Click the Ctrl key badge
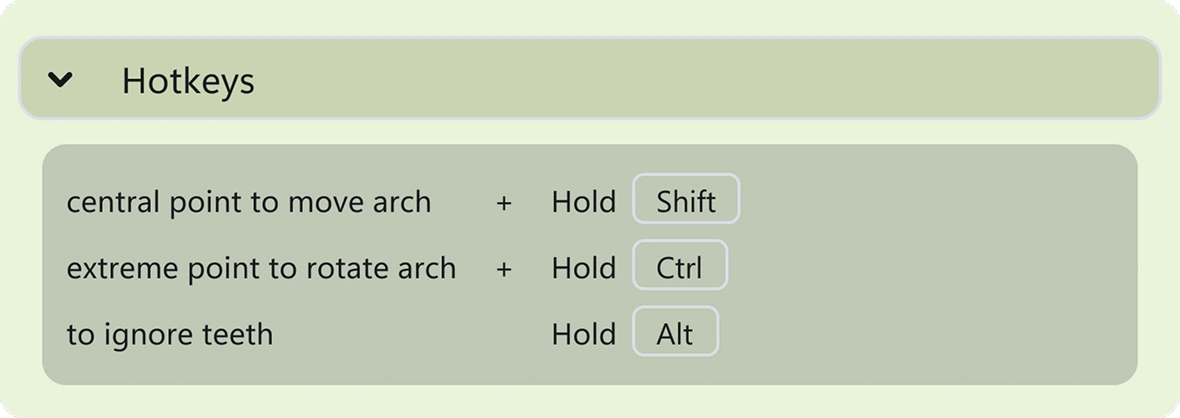This screenshot has height=418, width=1180. click(680, 265)
